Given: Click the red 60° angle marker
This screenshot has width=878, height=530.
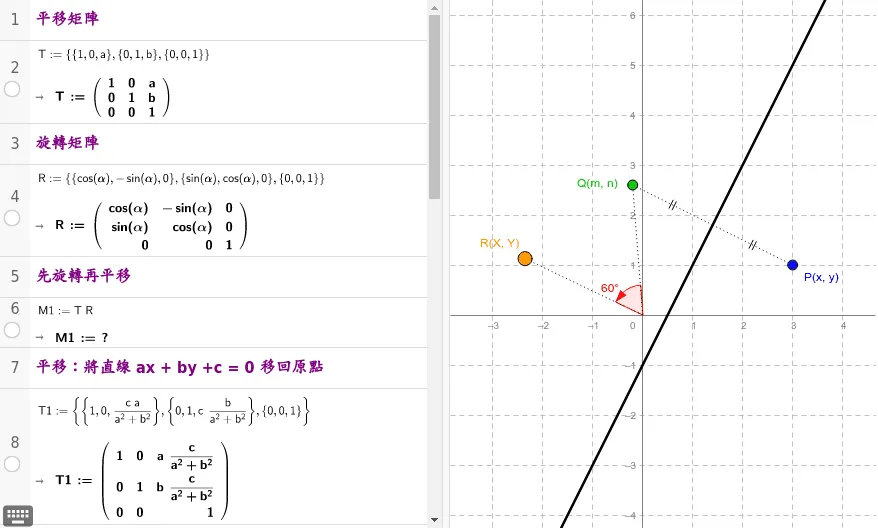Looking at the screenshot, I should click(630, 301).
